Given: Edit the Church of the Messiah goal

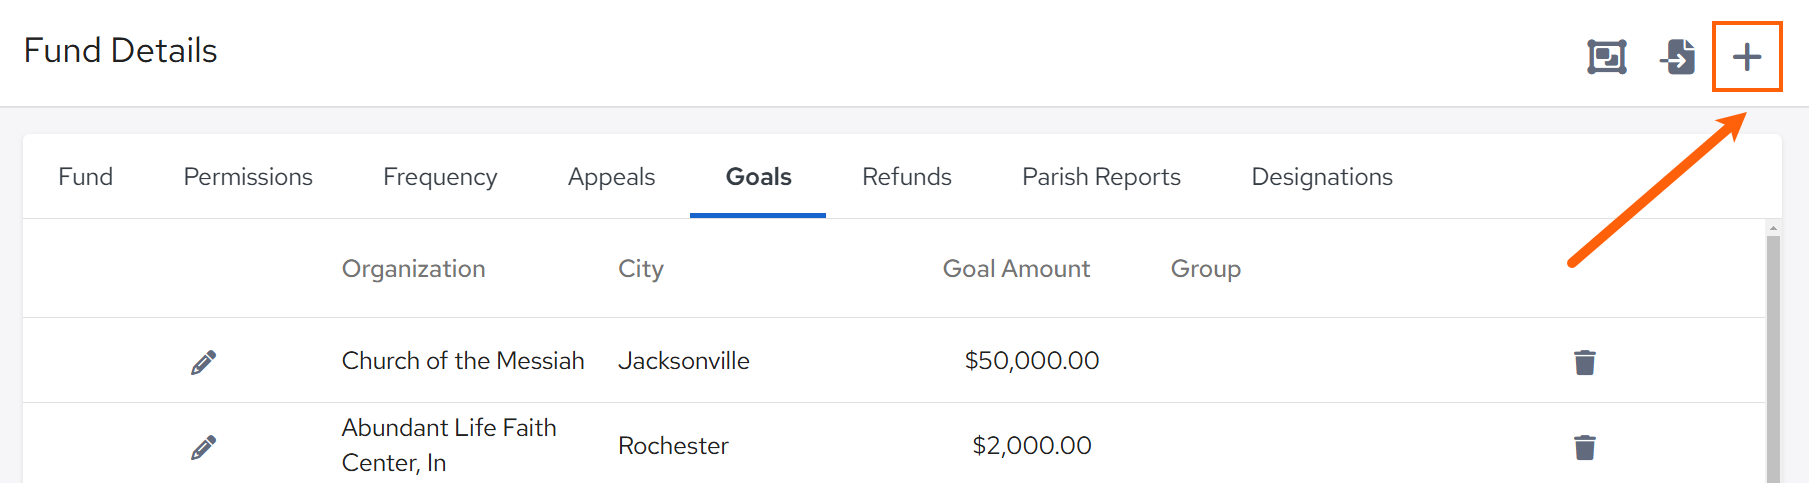Looking at the screenshot, I should pos(203,362).
